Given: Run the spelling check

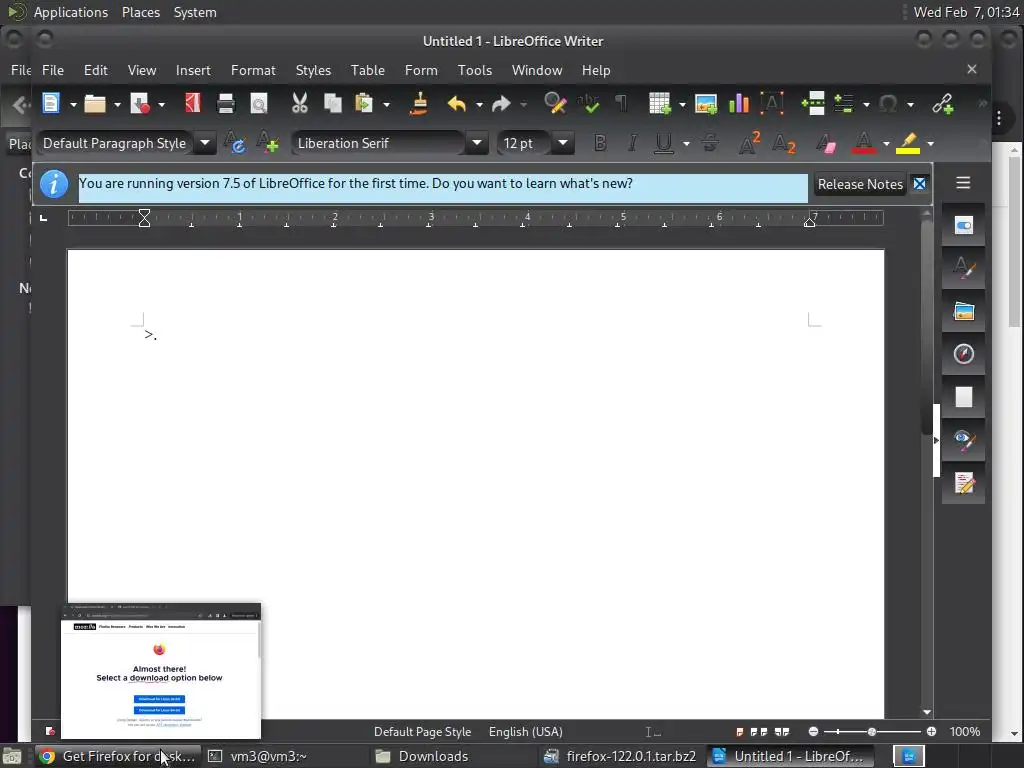Looking at the screenshot, I should click(x=588, y=103).
